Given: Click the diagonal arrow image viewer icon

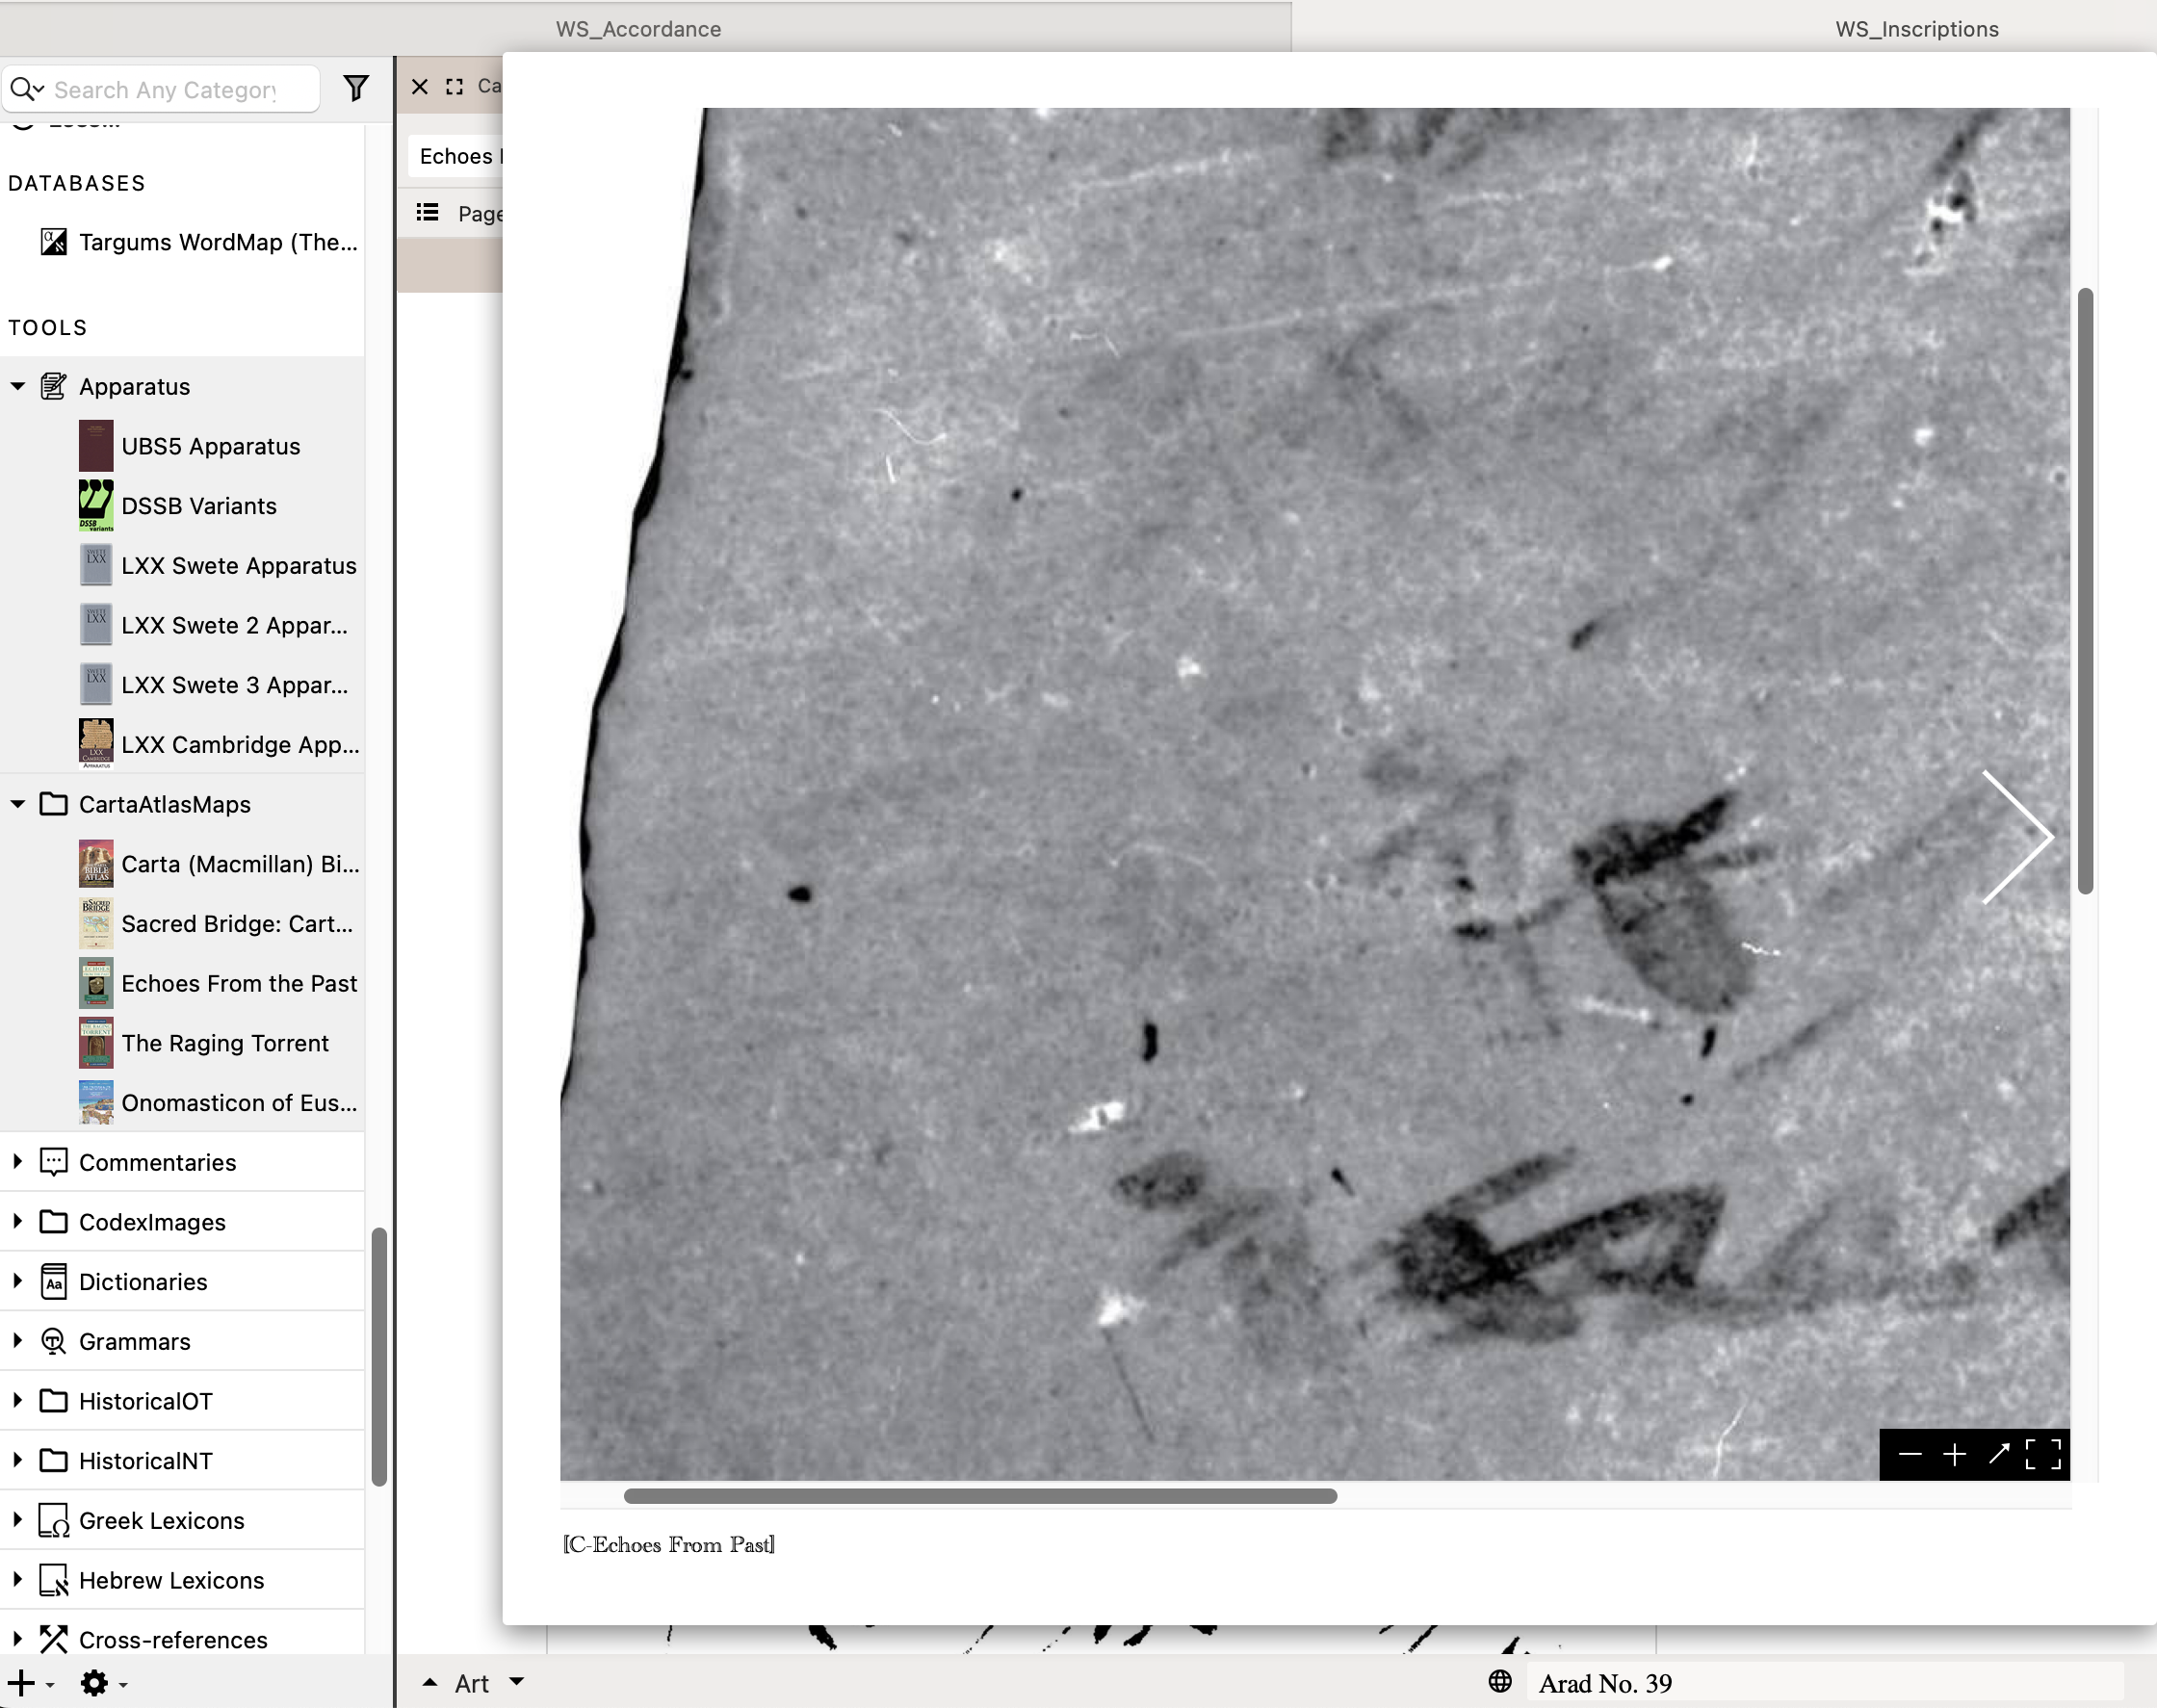Looking at the screenshot, I should tap(1999, 1454).
